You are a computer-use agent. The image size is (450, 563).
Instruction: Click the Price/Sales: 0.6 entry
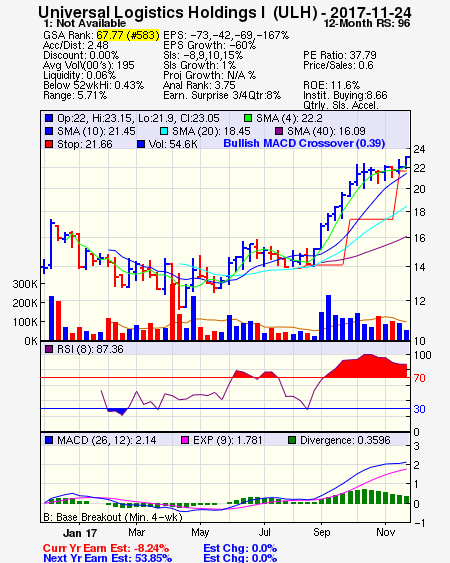[338, 65]
